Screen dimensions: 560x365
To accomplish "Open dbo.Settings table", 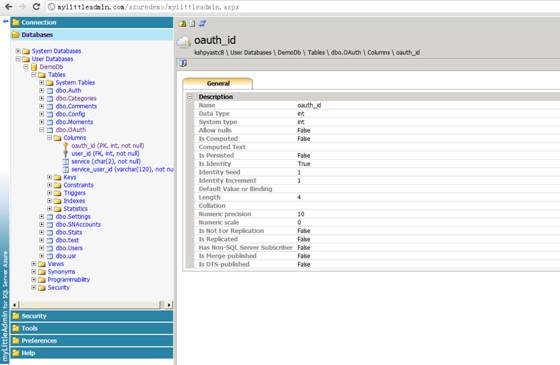I will pos(73,216).
